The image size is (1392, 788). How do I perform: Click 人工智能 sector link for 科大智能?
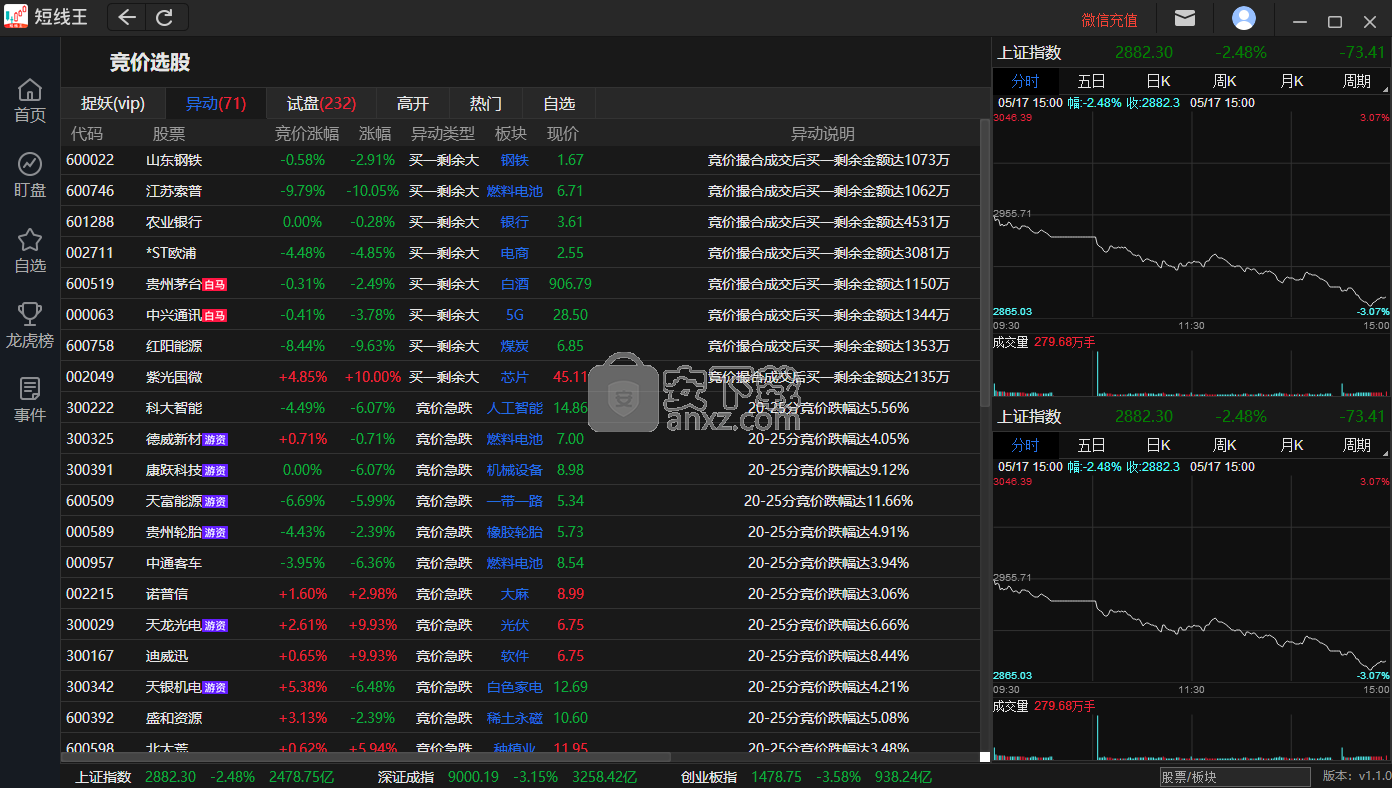click(x=515, y=408)
